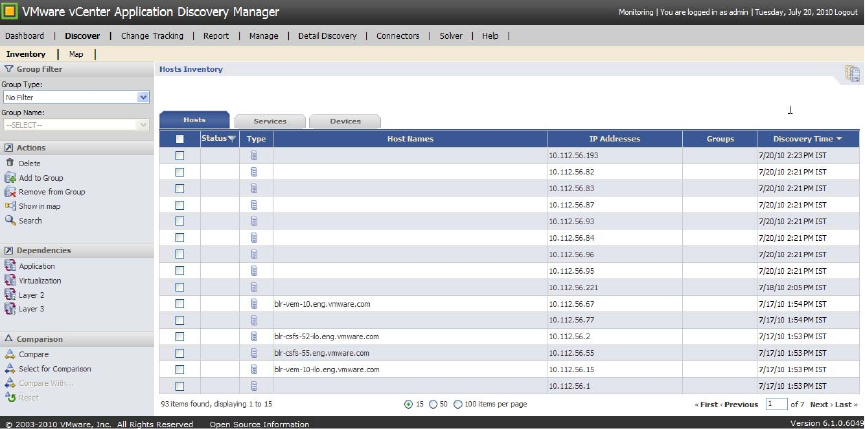Click the VMware logo icon
The height and width of the screenshot is (429, 865).
coord(10,11)
